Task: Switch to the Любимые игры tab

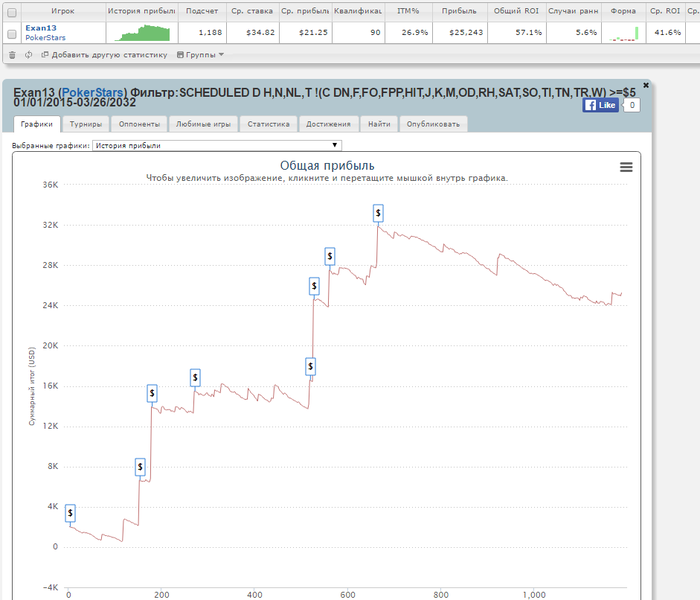Action: point(204,124)
